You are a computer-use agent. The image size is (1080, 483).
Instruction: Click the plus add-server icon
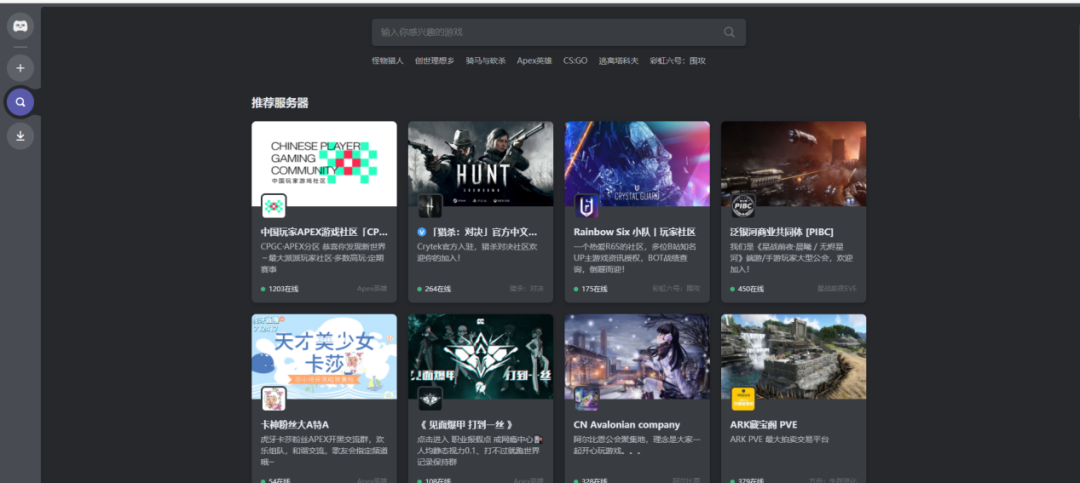tap(20, 68)
